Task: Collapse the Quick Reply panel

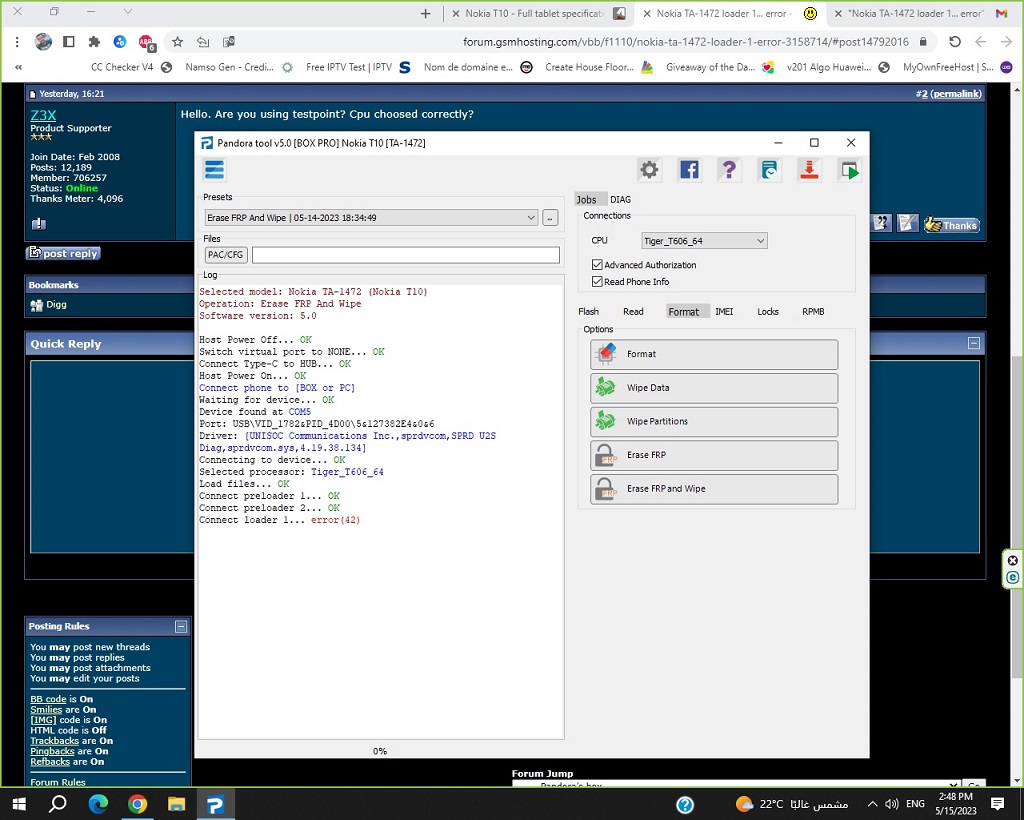Action: [973, 343]
